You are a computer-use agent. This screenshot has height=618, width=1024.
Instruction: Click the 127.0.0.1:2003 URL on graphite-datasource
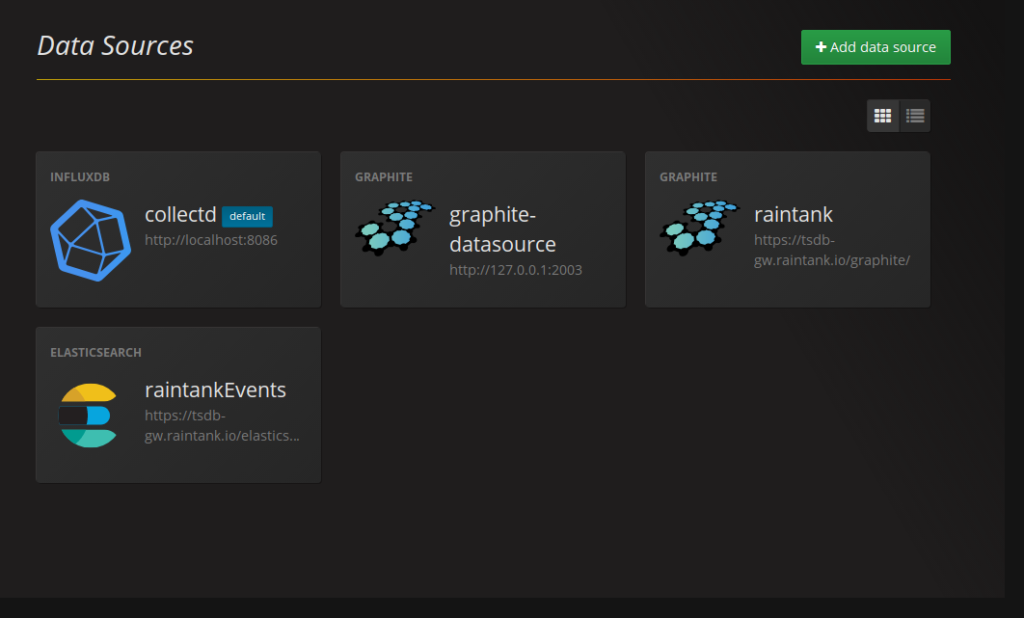(x=516, y=269)
